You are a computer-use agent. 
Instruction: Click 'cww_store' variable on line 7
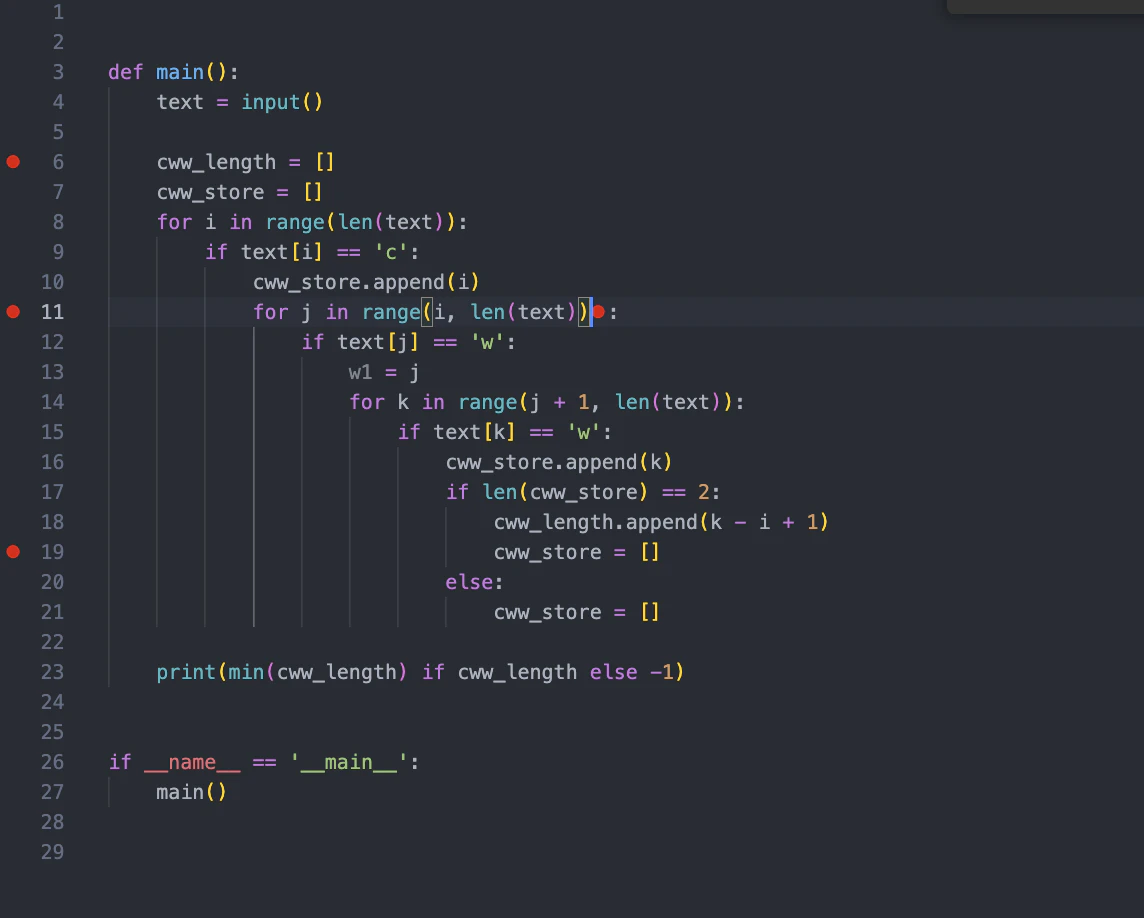click(x=211, y=192)
